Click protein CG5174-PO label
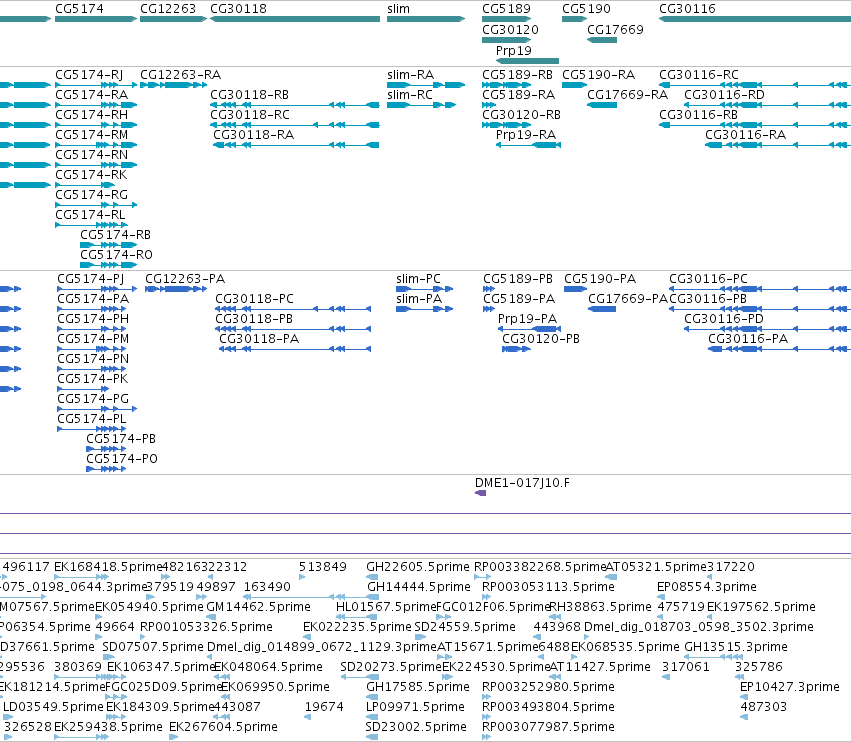The width and height of the screenshot is (851, 742). point(122,459)
